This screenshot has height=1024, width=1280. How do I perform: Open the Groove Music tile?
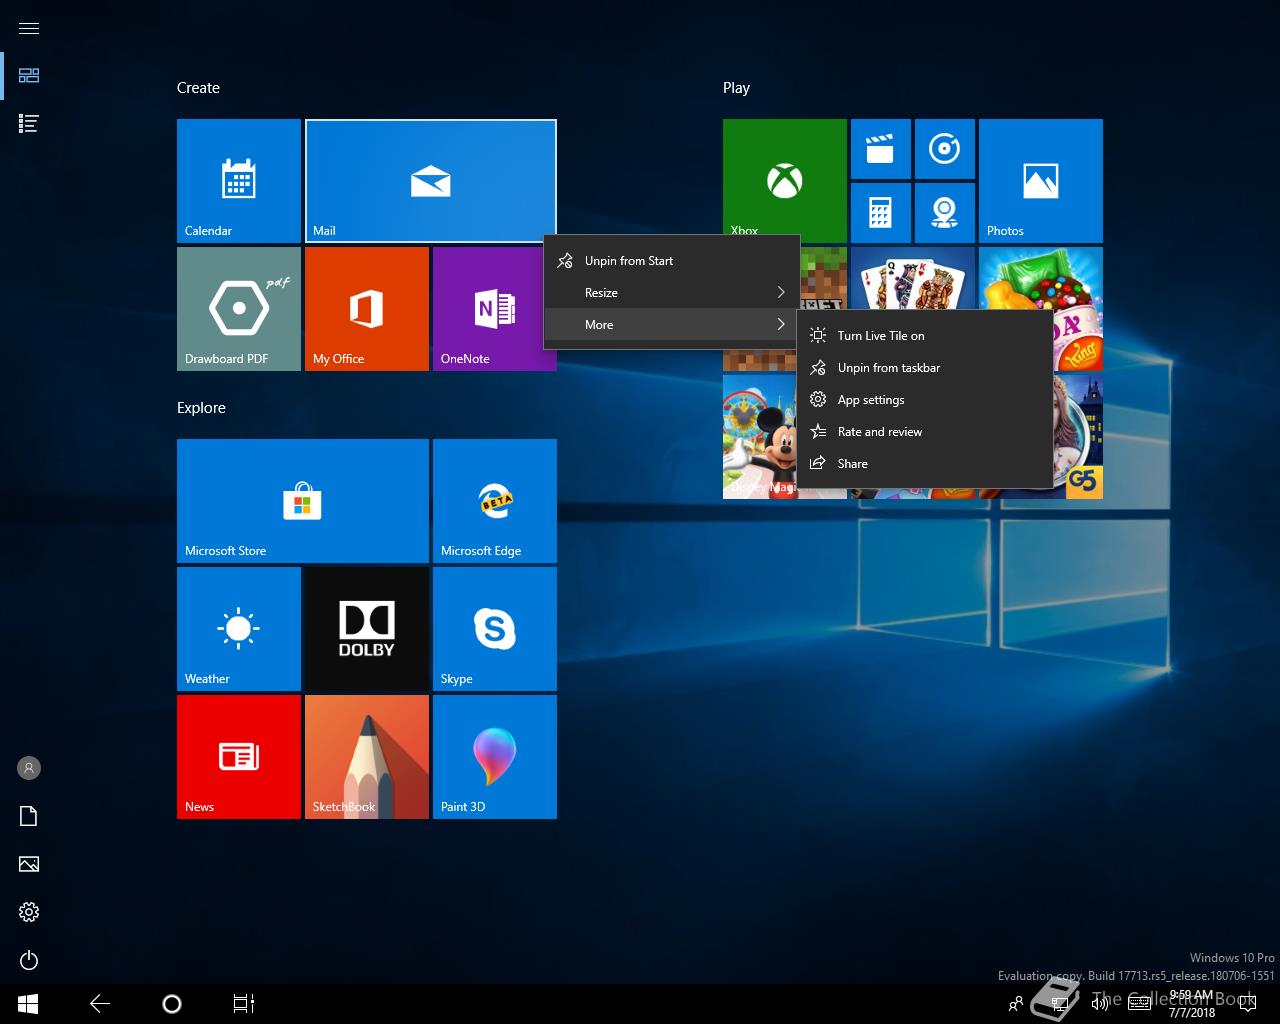(x=945, y=149)
